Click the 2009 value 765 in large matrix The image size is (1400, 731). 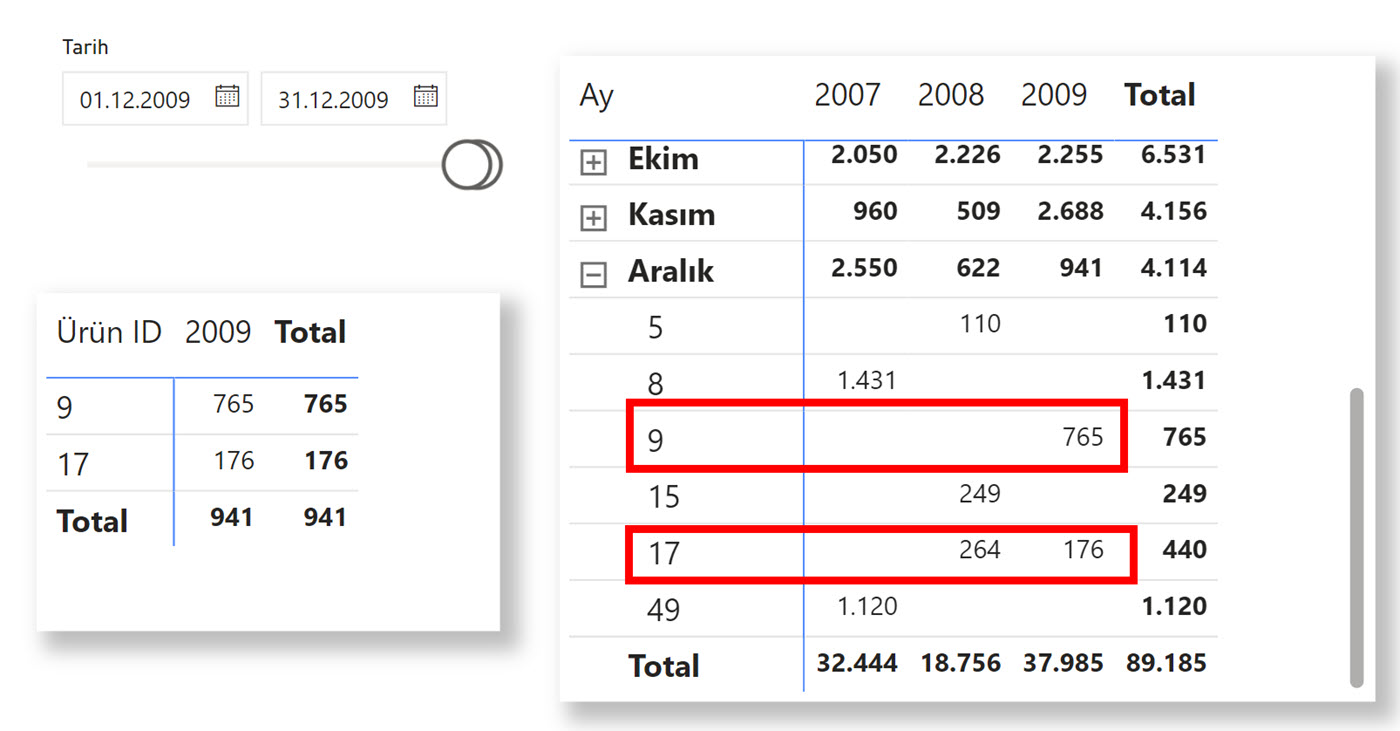1083,437
